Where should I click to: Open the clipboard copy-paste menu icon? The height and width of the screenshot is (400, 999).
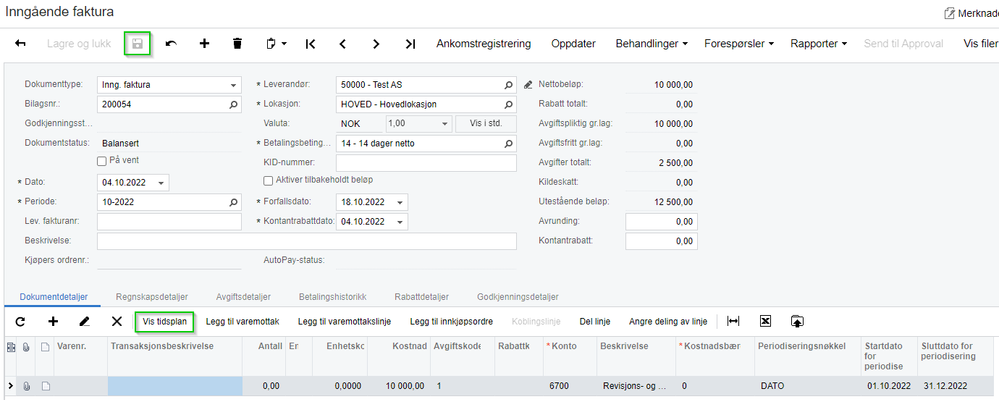(276, 43)
